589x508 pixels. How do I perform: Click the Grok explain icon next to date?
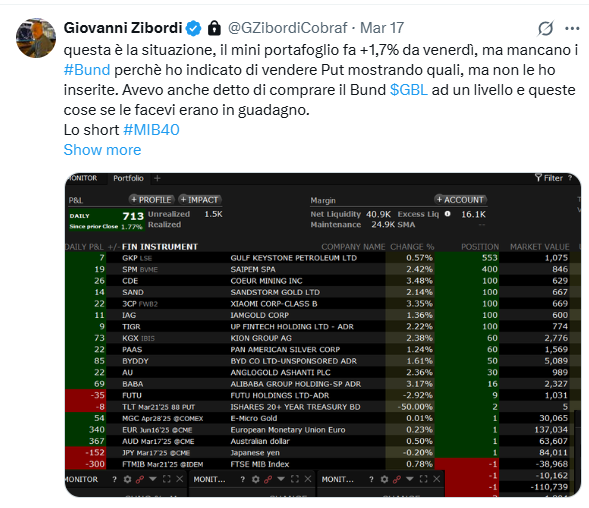click(545, 29)
